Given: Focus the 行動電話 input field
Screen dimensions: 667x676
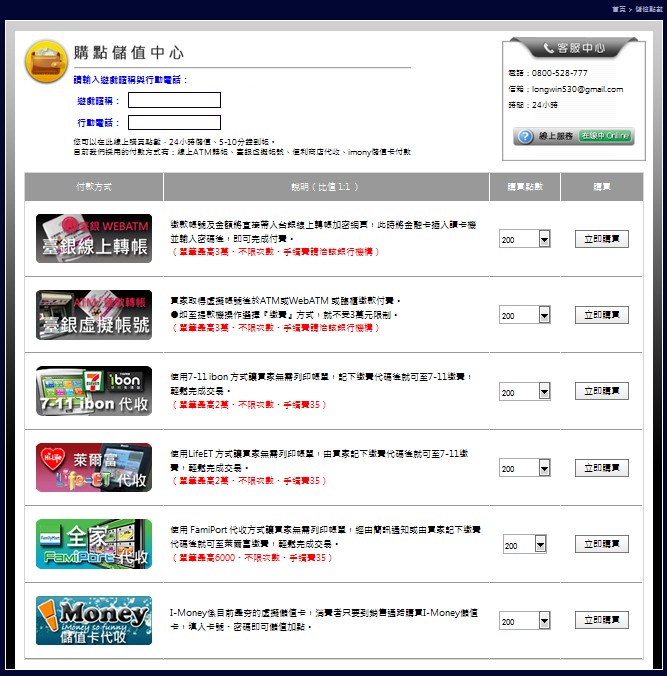Looking at the screenshot, I should tap(174, 123).
